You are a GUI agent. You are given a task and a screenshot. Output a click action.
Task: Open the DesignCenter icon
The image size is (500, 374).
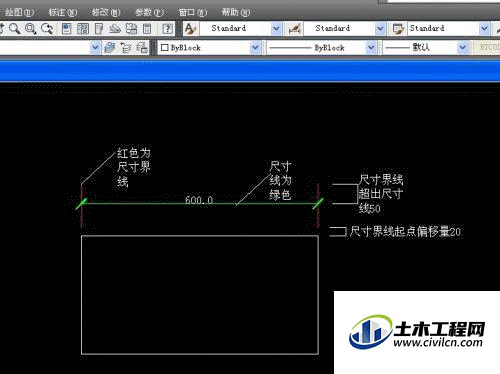(83, 29)
